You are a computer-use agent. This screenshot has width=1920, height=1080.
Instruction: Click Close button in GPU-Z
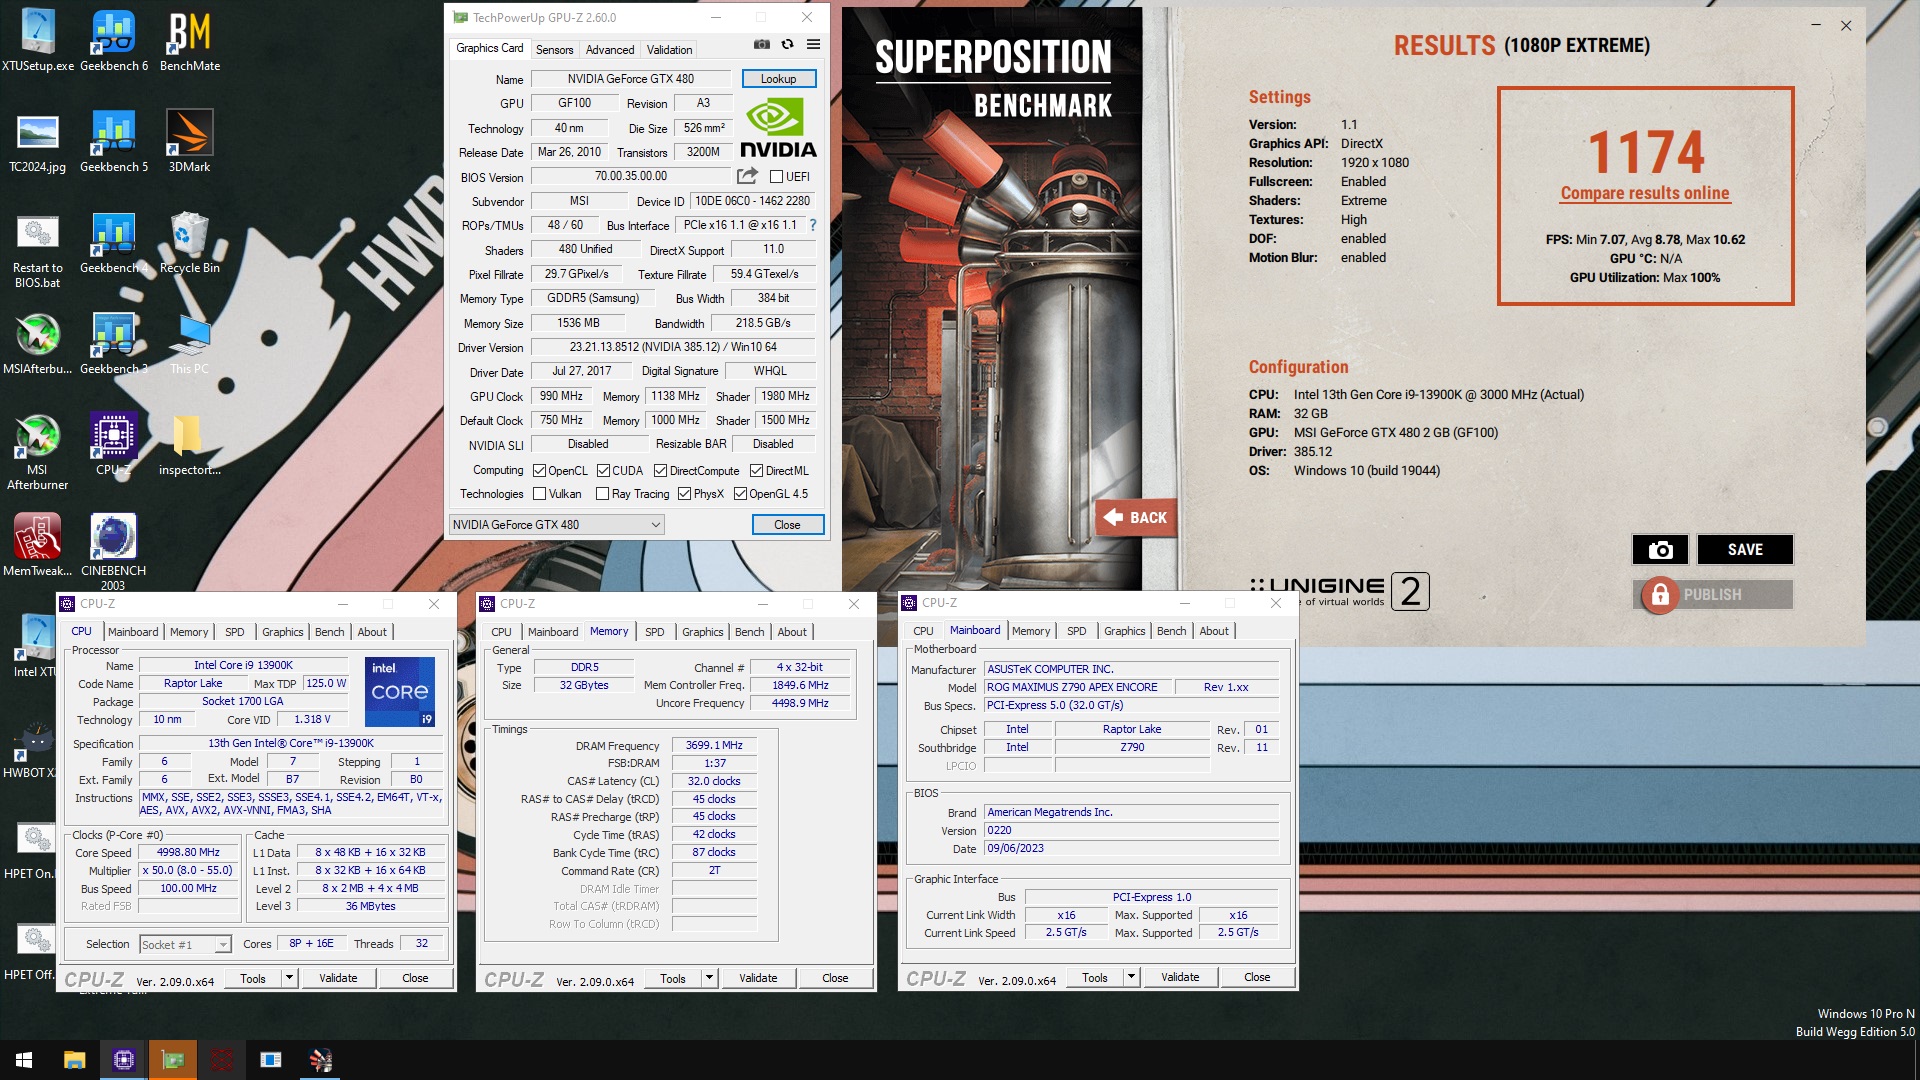(x=788, y=525)
